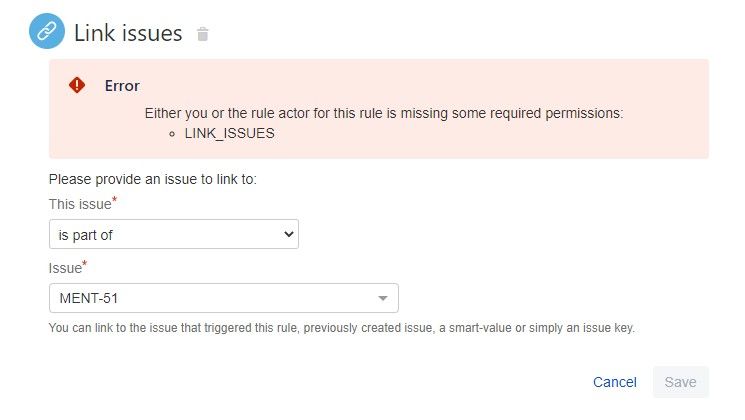Click the "This issue" field label
This screenshot has height=420, width=745.
[x=80, y=204]
